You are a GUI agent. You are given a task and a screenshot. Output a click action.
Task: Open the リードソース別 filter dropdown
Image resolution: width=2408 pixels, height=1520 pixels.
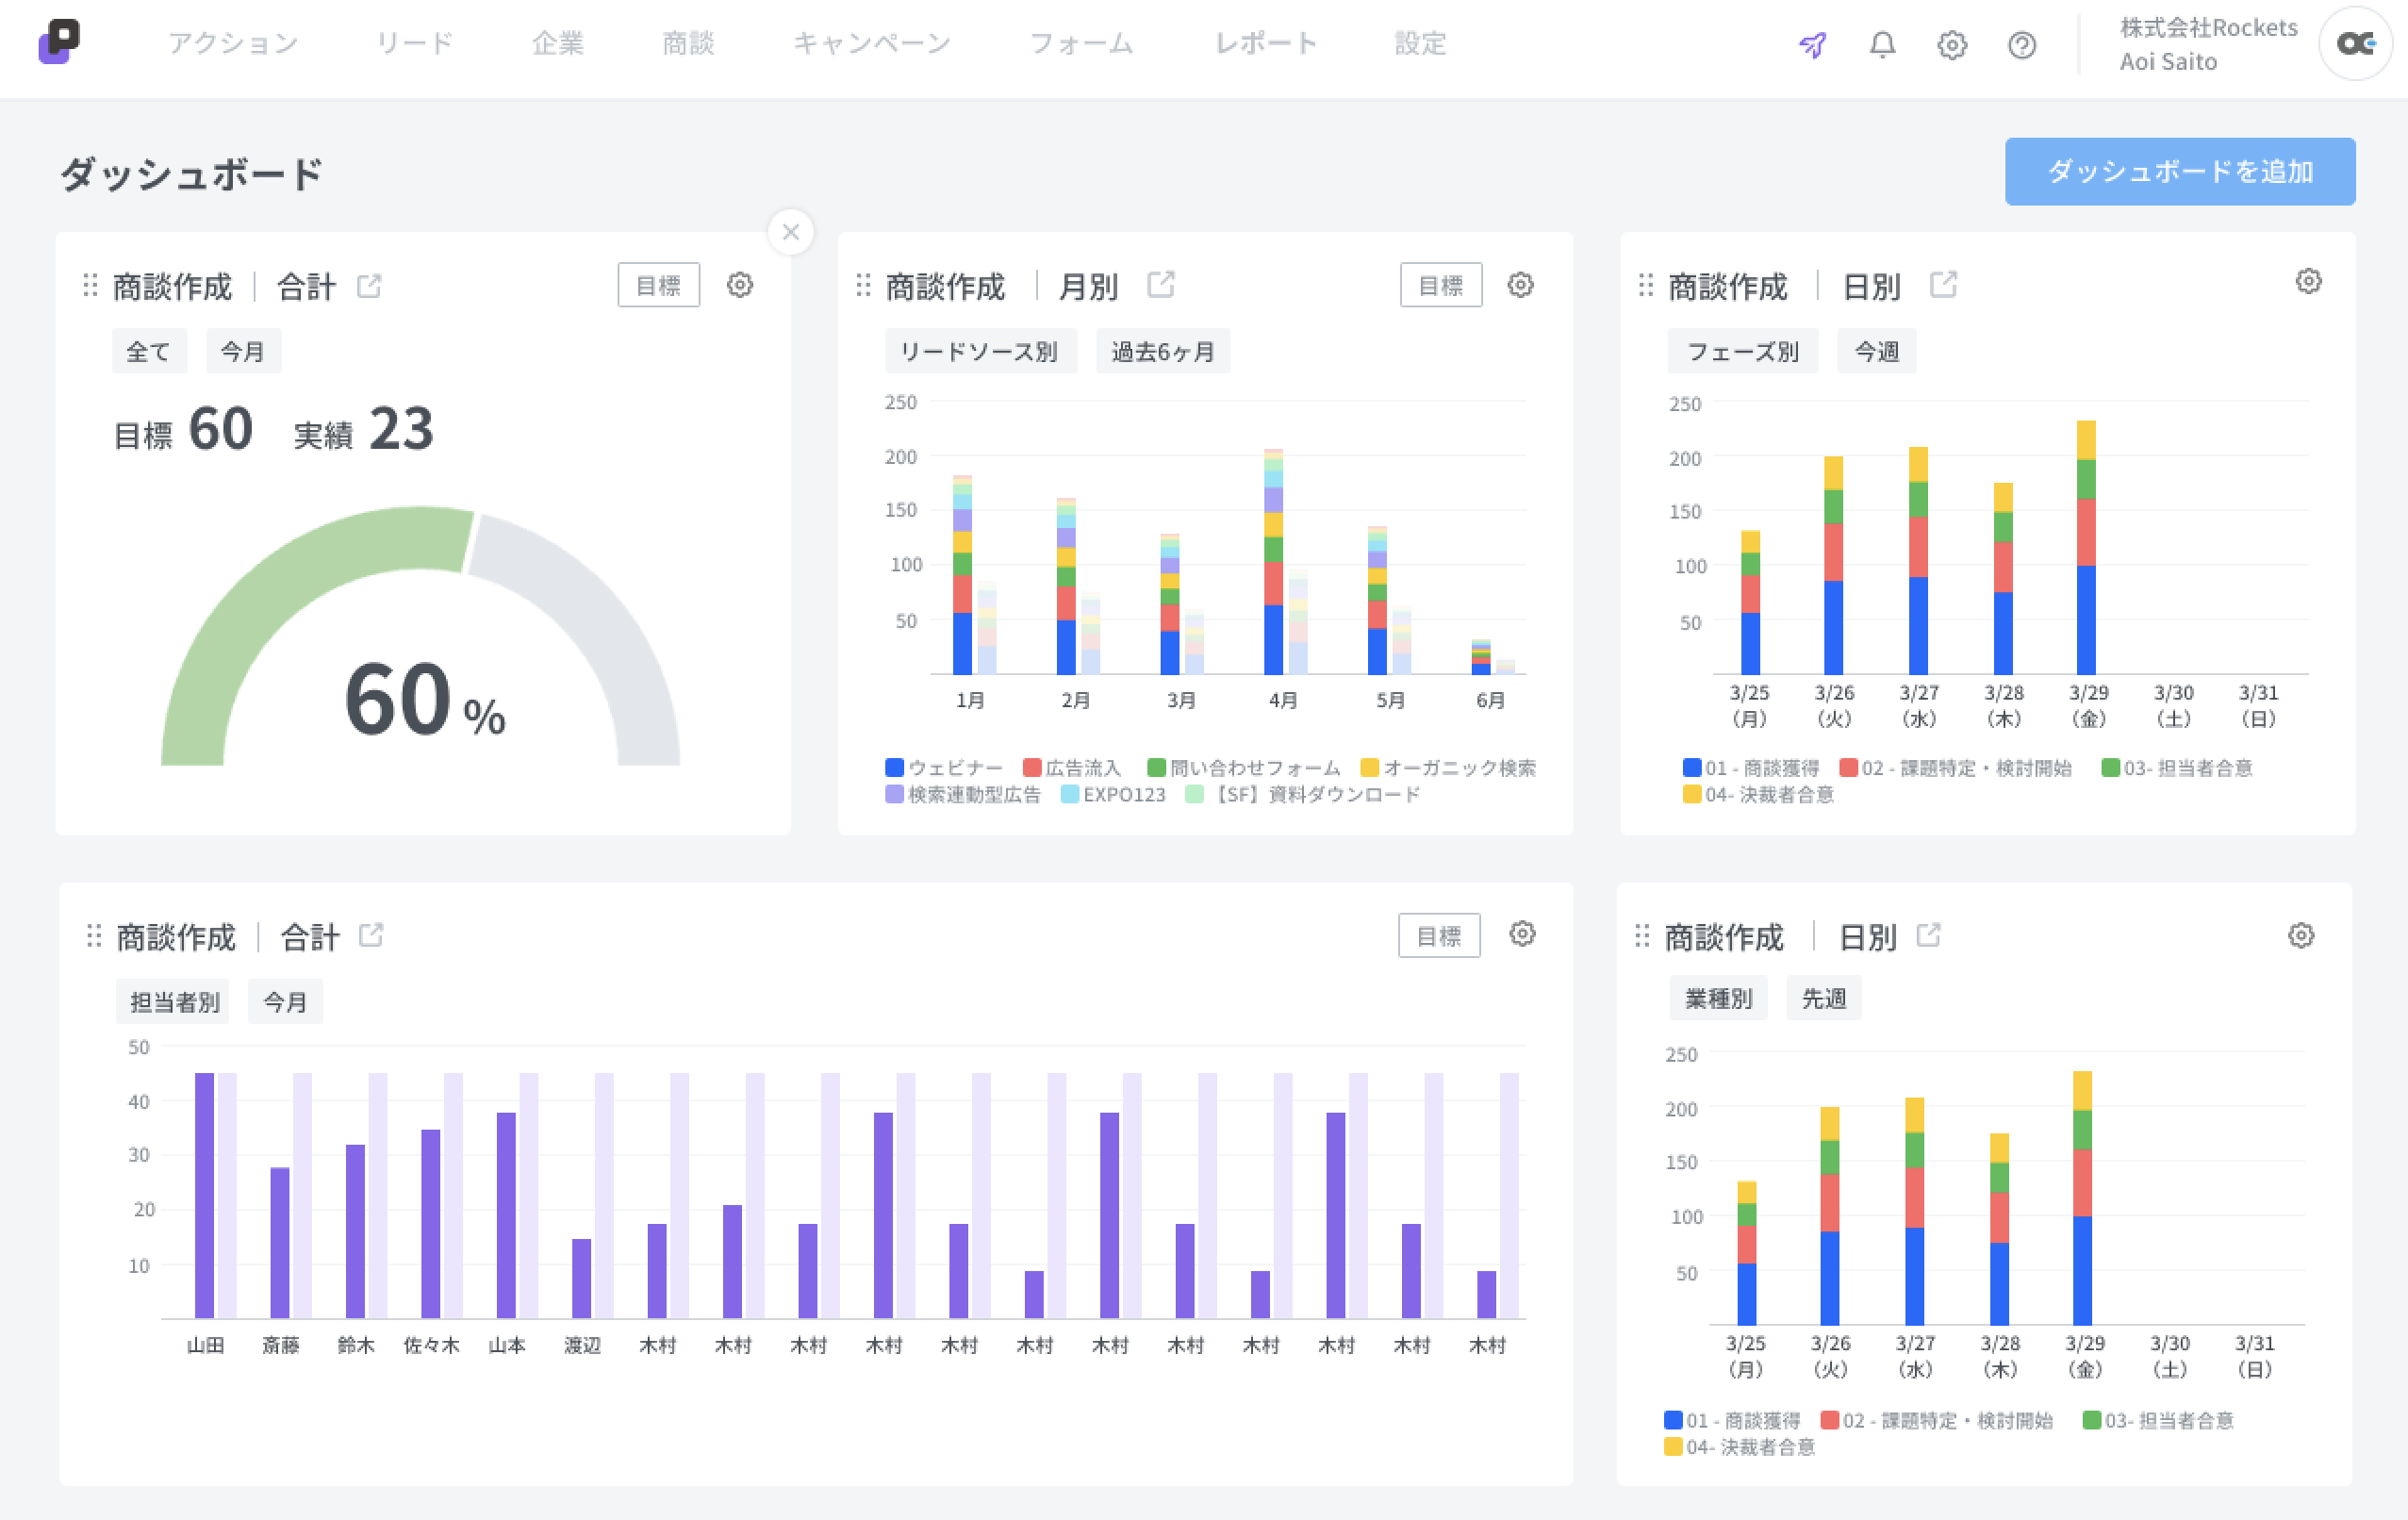(x=979, y=351)
